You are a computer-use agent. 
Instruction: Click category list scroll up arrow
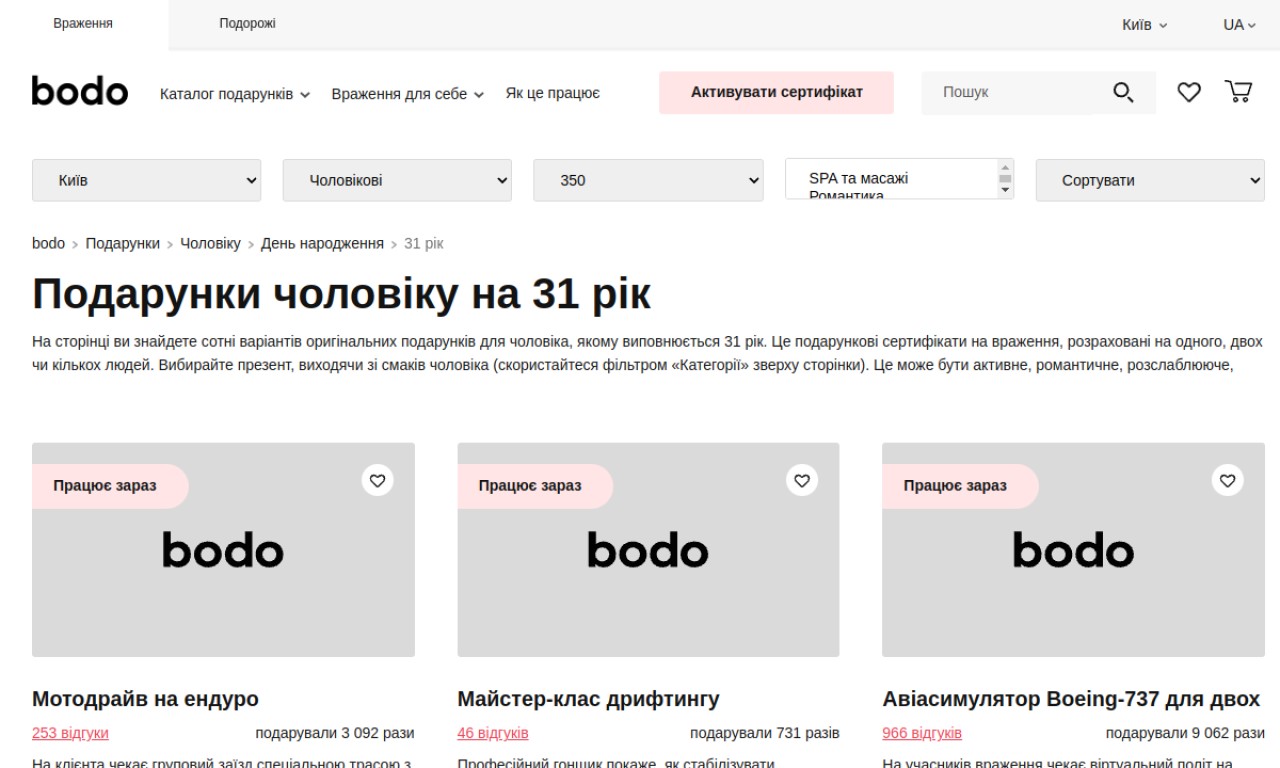point(1005,166)
